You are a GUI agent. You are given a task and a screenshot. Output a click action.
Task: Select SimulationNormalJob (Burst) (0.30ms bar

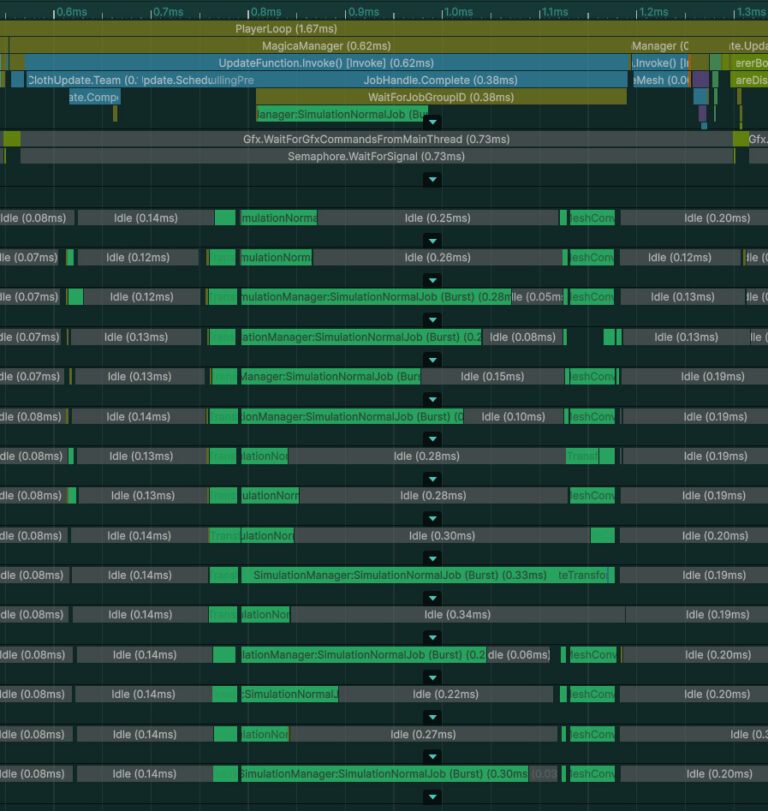click(384, 774)
